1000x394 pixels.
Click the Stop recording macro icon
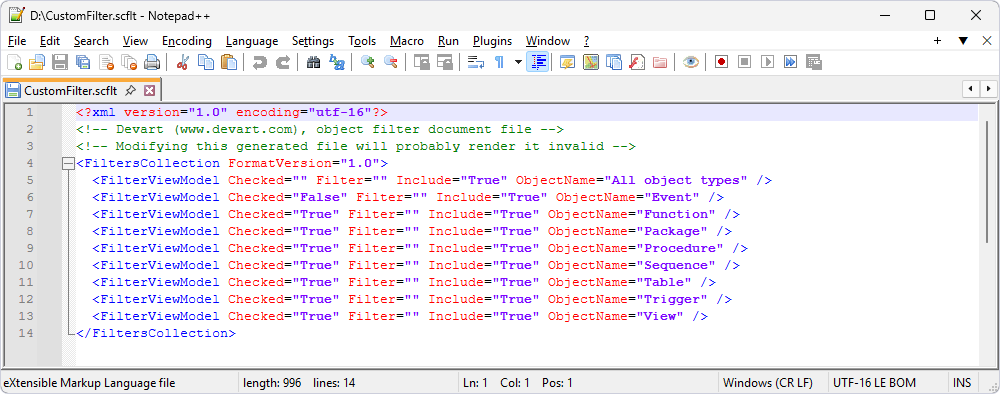[744, 62]
